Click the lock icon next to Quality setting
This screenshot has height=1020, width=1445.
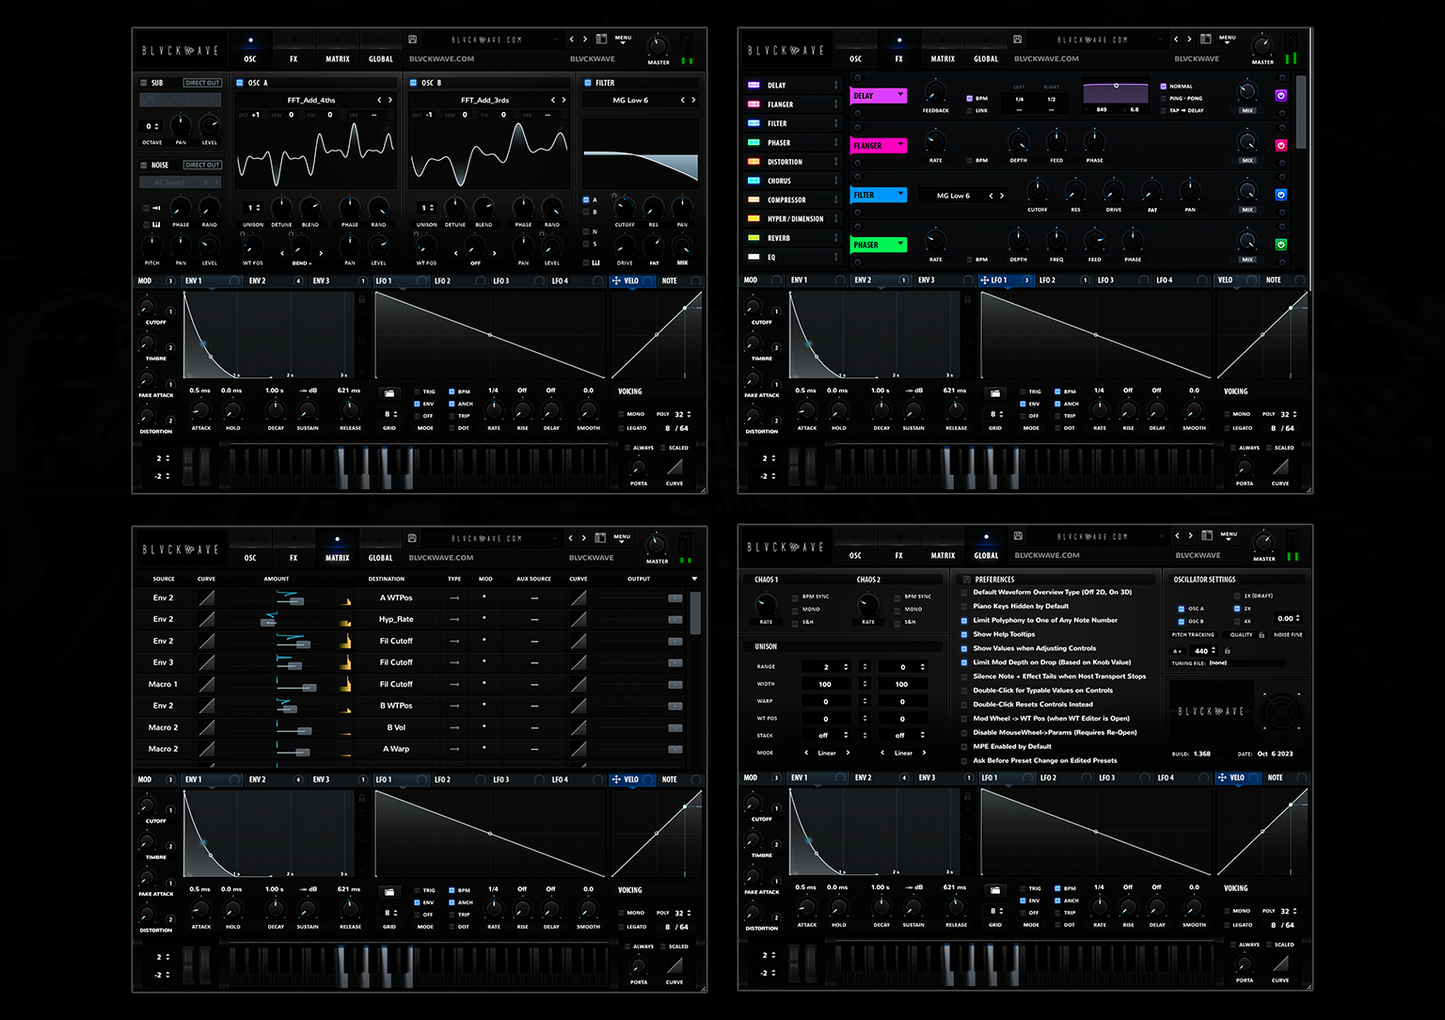(1262, 635)
